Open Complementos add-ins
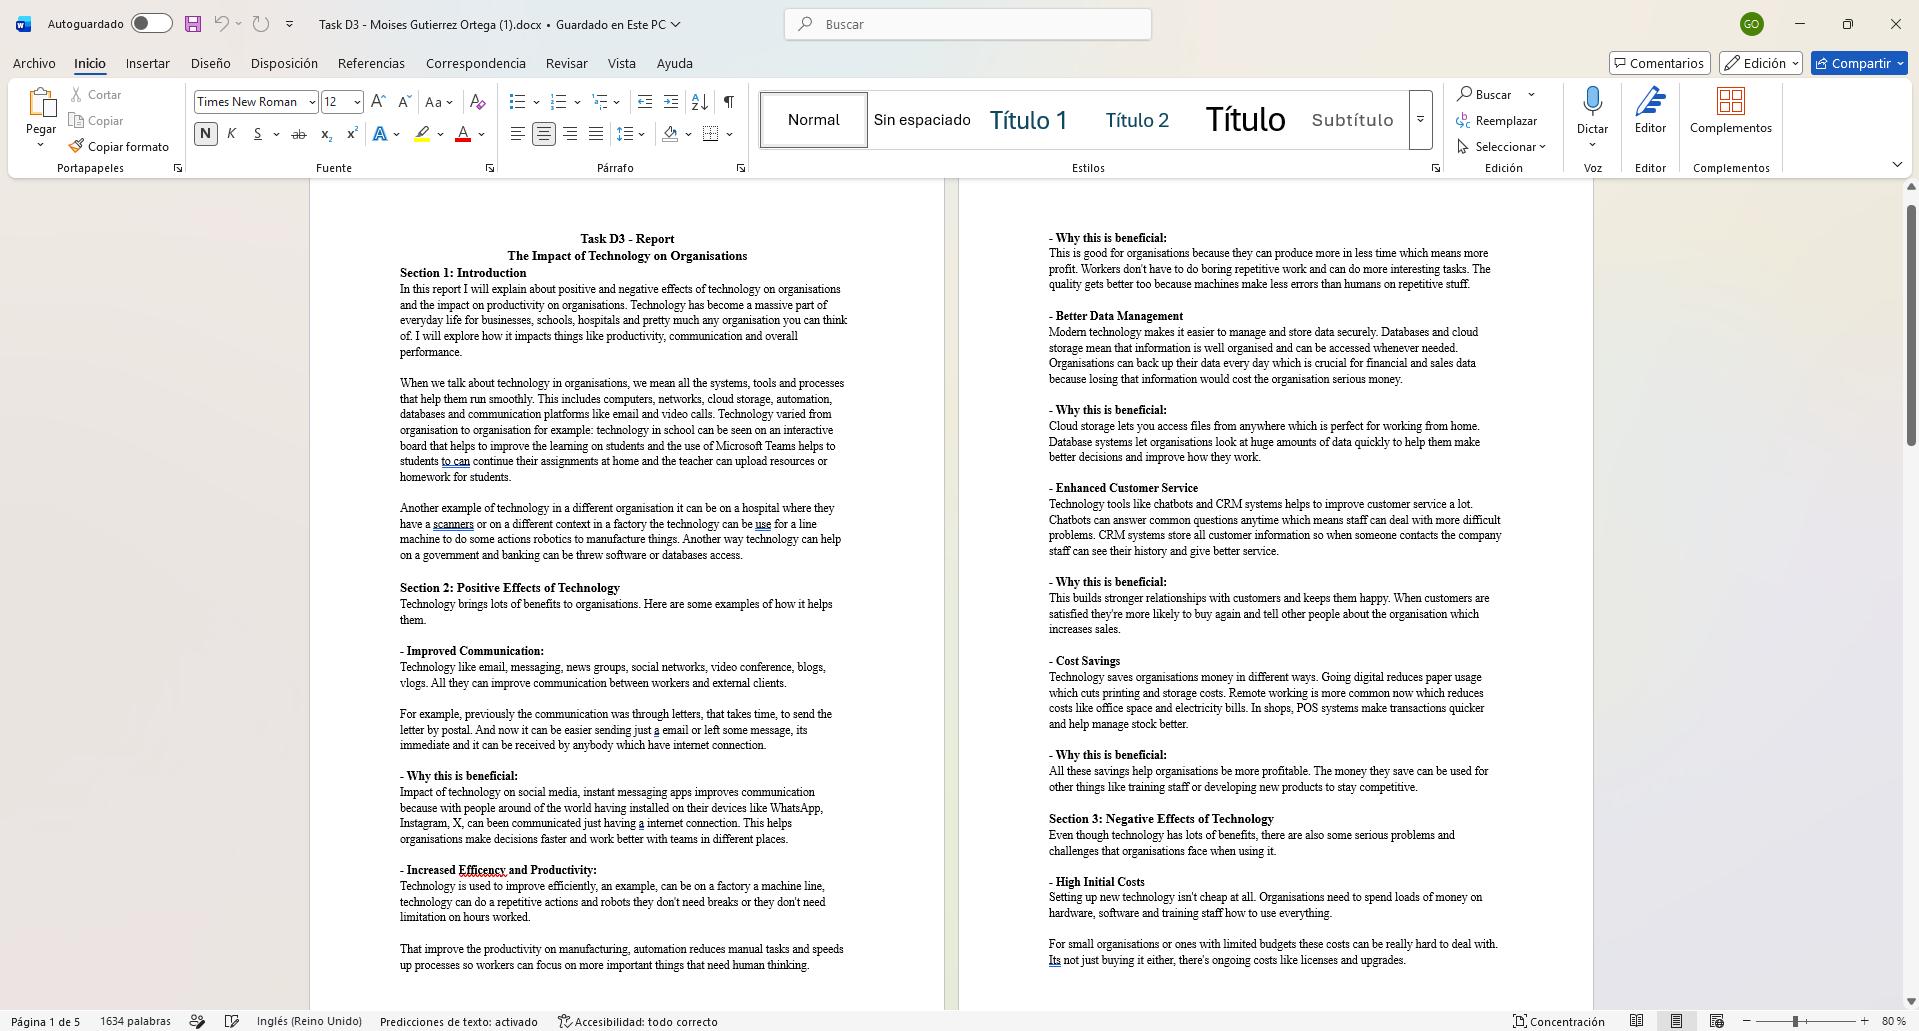 pos(1731,111)
